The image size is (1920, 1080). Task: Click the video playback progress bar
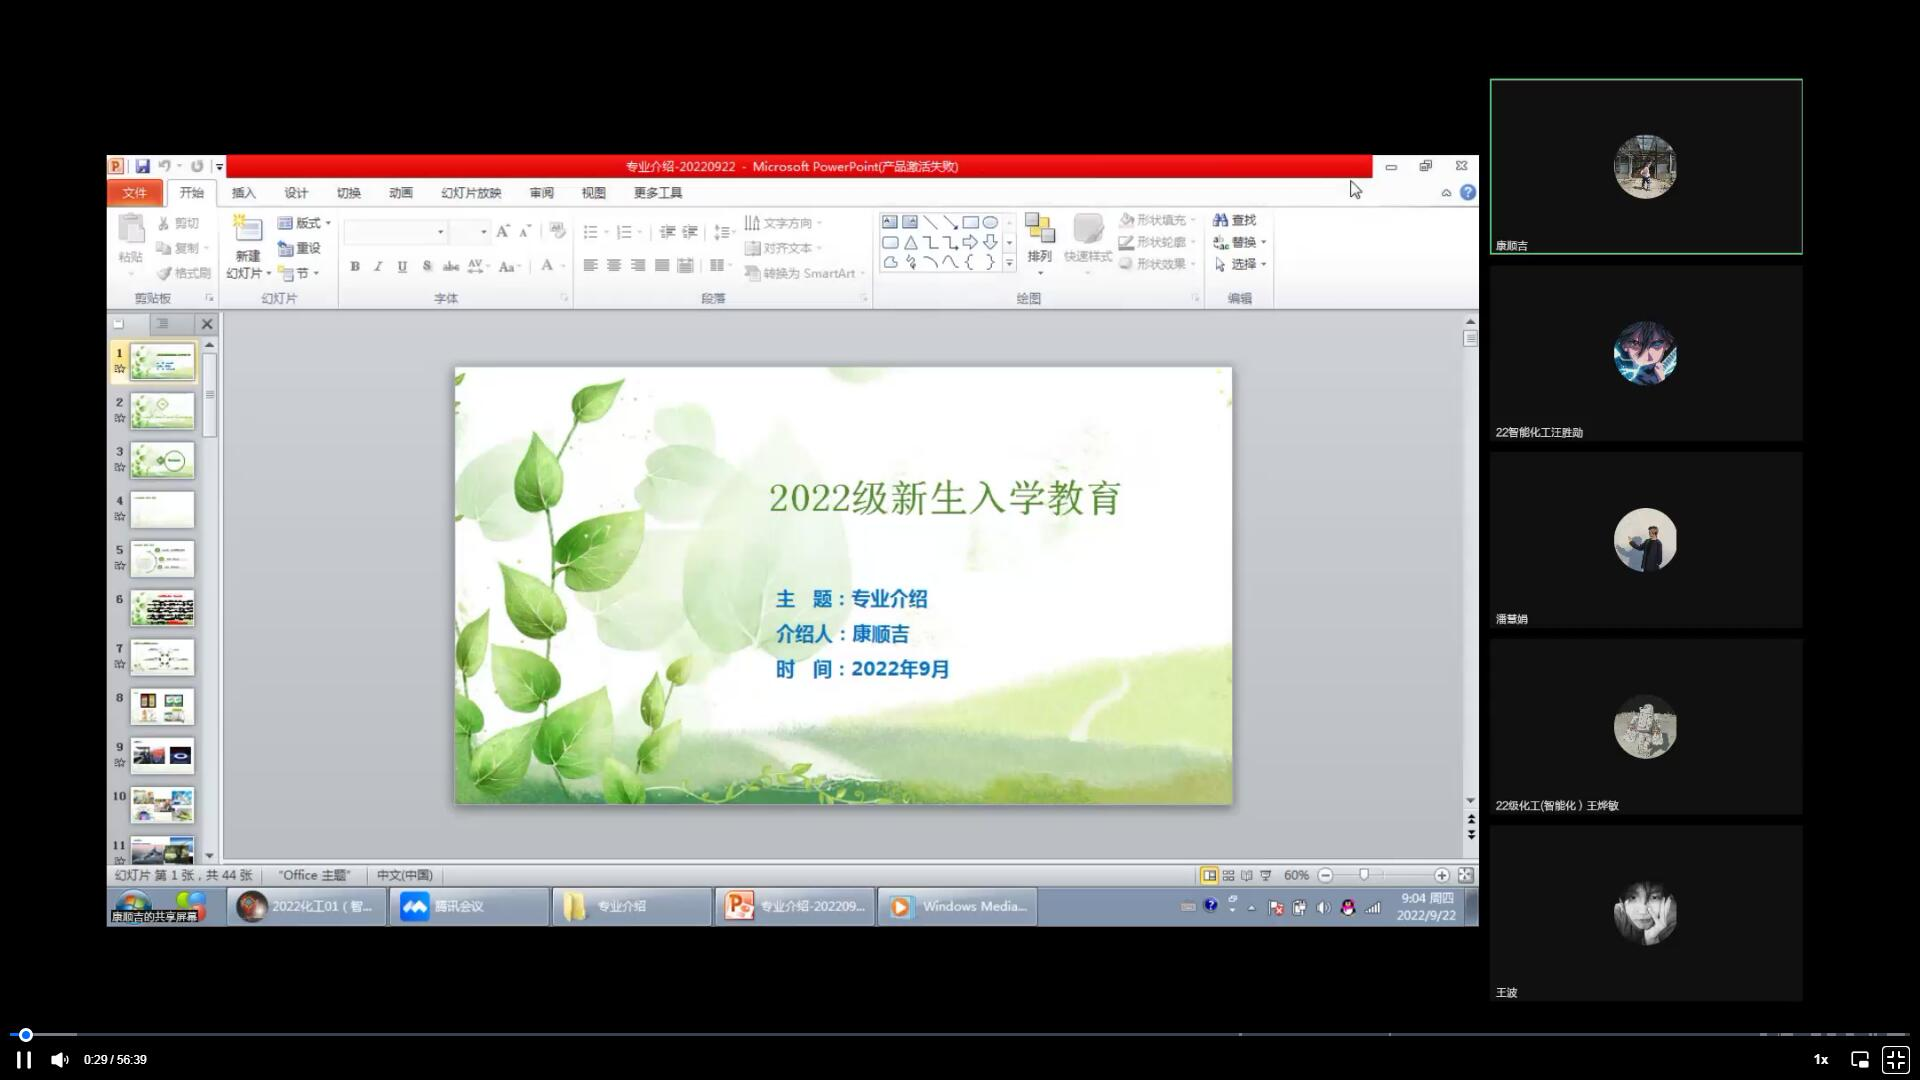(960, 1034)
